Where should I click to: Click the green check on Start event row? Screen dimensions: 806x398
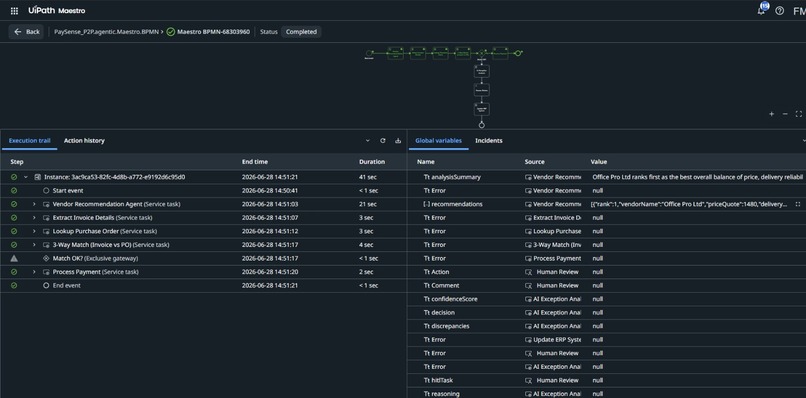14,190
